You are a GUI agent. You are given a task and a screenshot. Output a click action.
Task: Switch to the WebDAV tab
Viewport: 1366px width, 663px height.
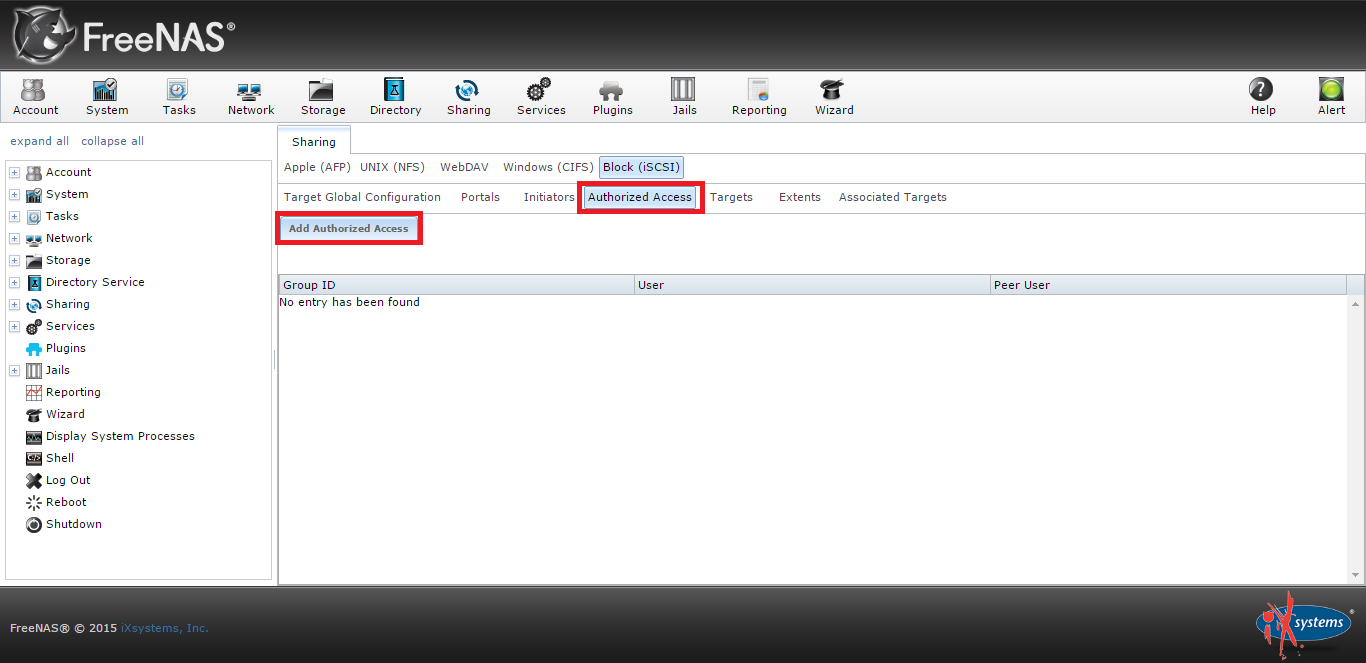click(x=464, y=167)
